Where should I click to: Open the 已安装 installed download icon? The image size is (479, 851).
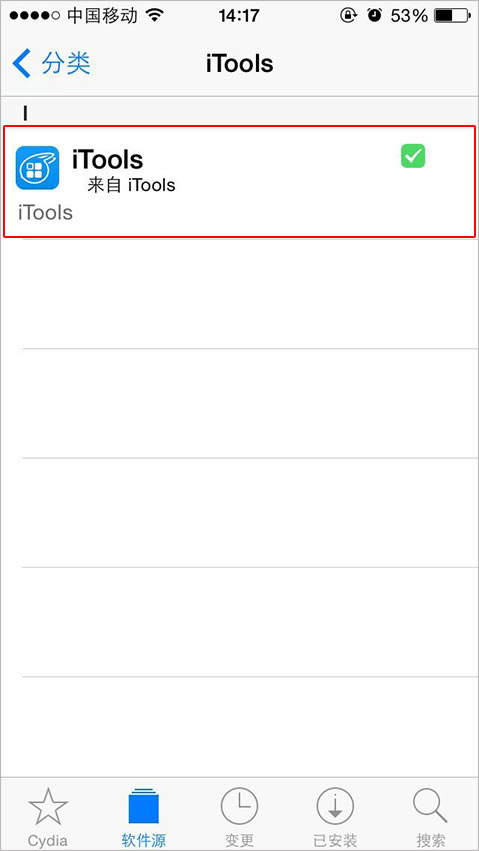(x=335, y=807)
